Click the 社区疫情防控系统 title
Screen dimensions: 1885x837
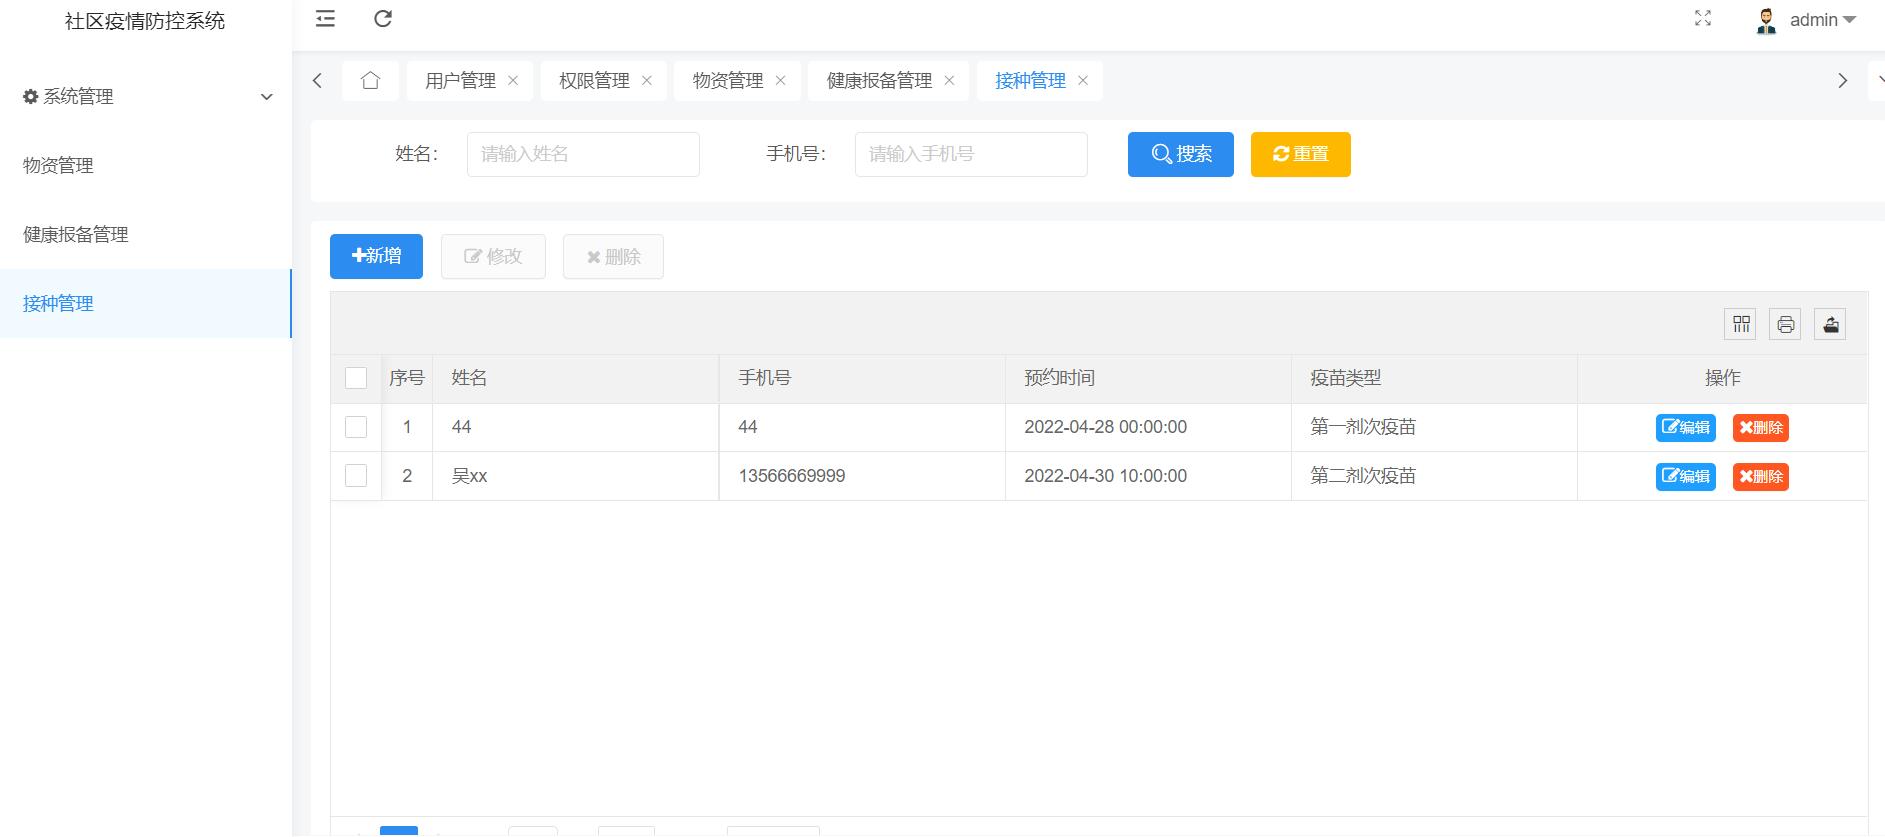(145, 21)
